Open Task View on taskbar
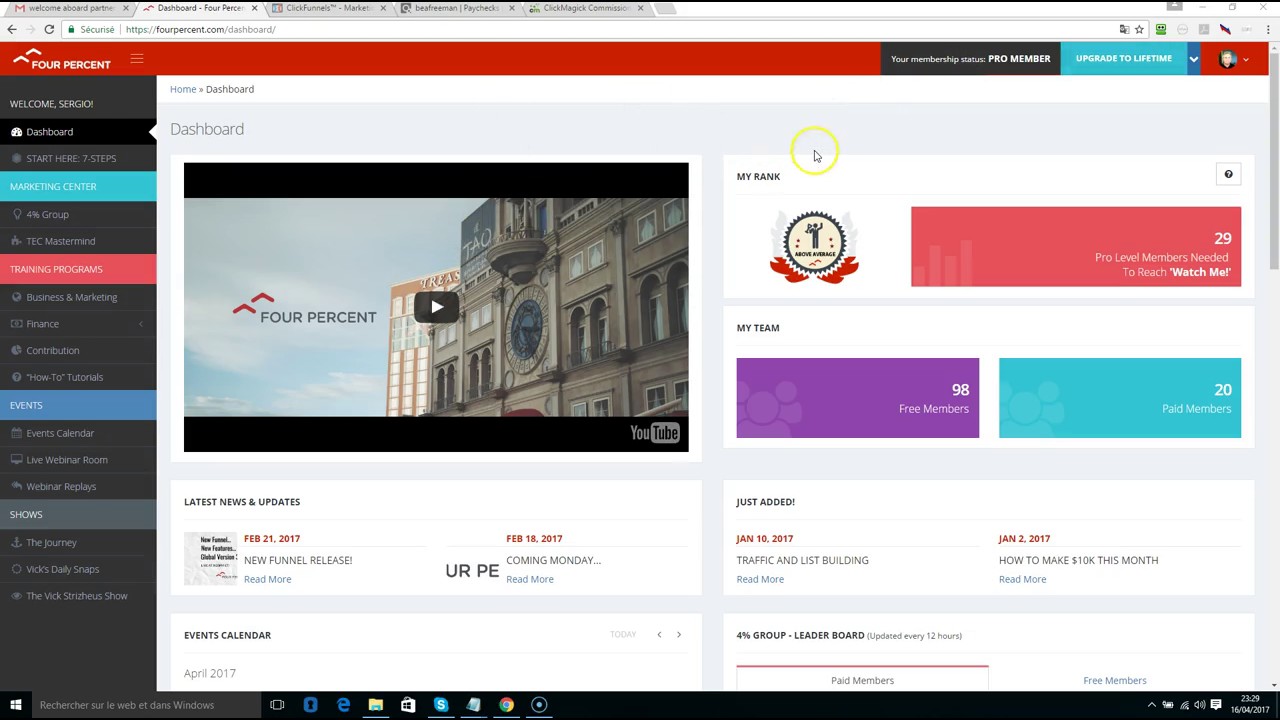This screenshot has height=720, width=1280. tap(277, 705)
